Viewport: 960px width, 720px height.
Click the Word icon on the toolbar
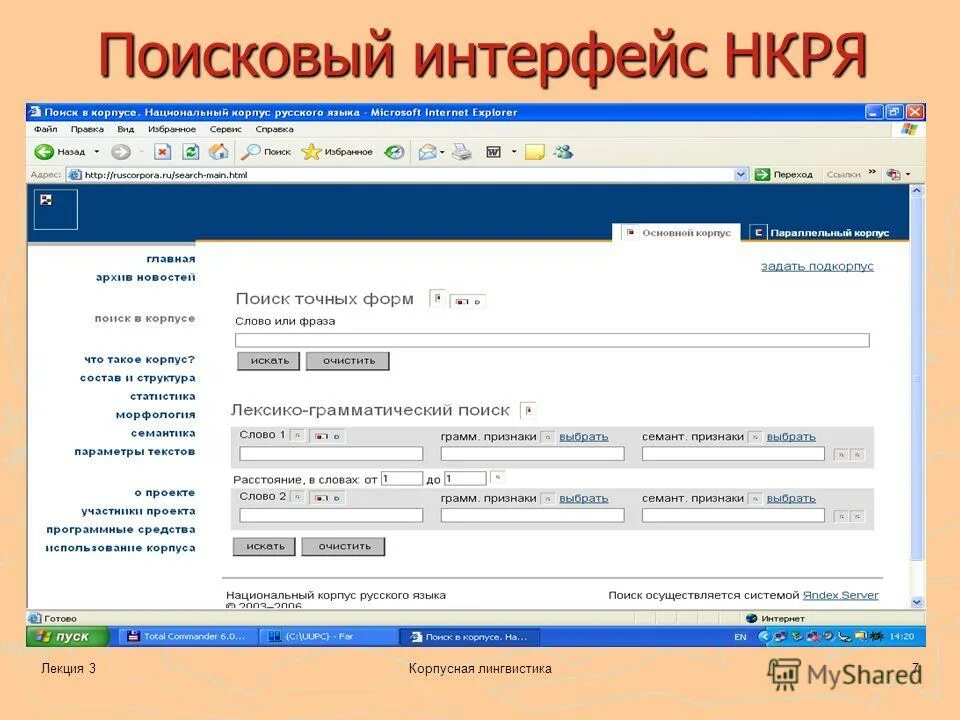coord(492,151)
